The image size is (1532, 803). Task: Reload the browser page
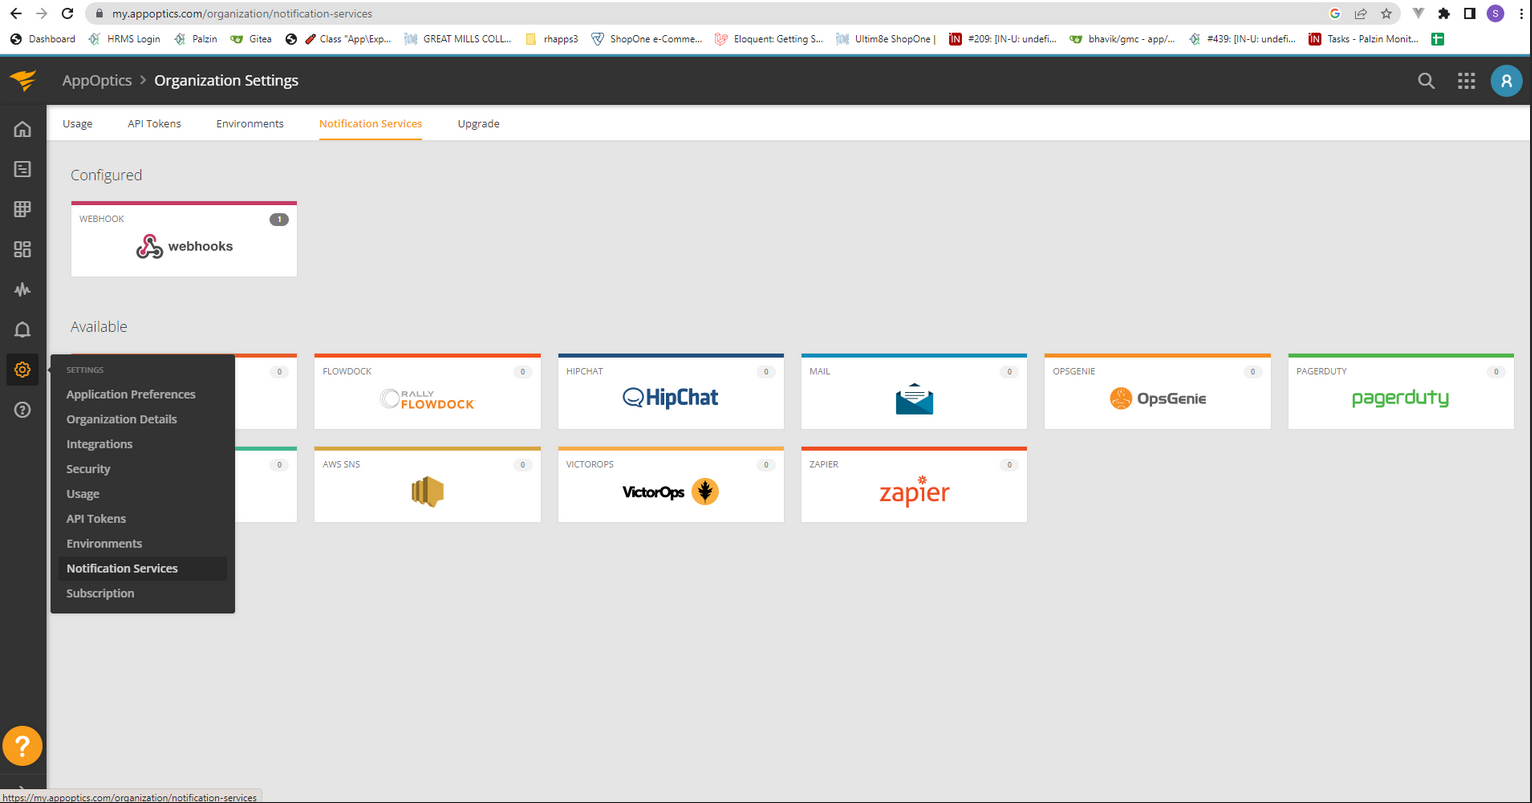click(x=67, y=14)
